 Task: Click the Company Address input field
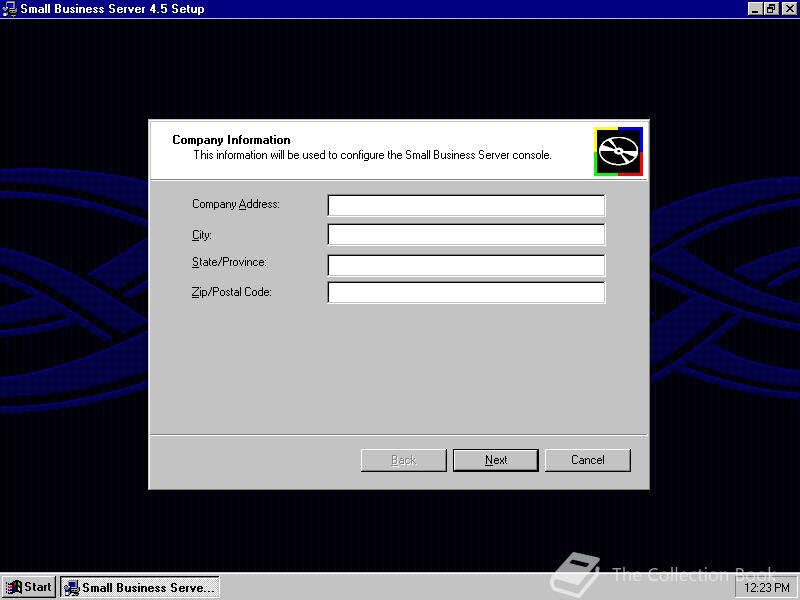click(466, 205)
